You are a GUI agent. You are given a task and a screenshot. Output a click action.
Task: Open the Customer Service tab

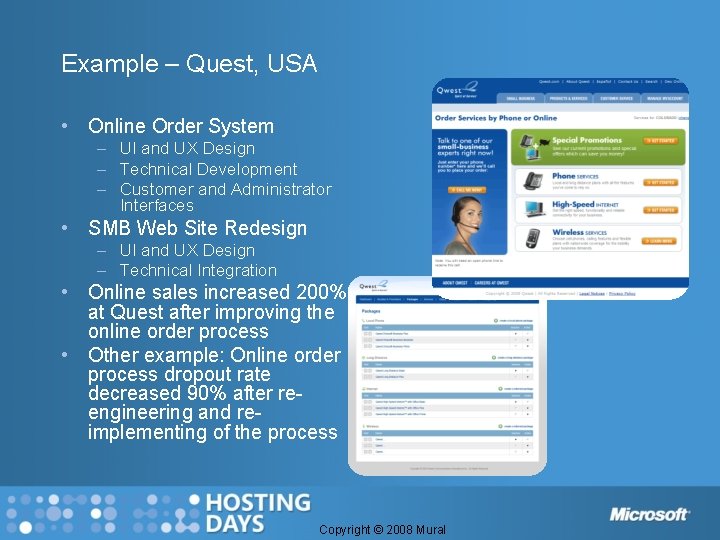coord(617,98)
